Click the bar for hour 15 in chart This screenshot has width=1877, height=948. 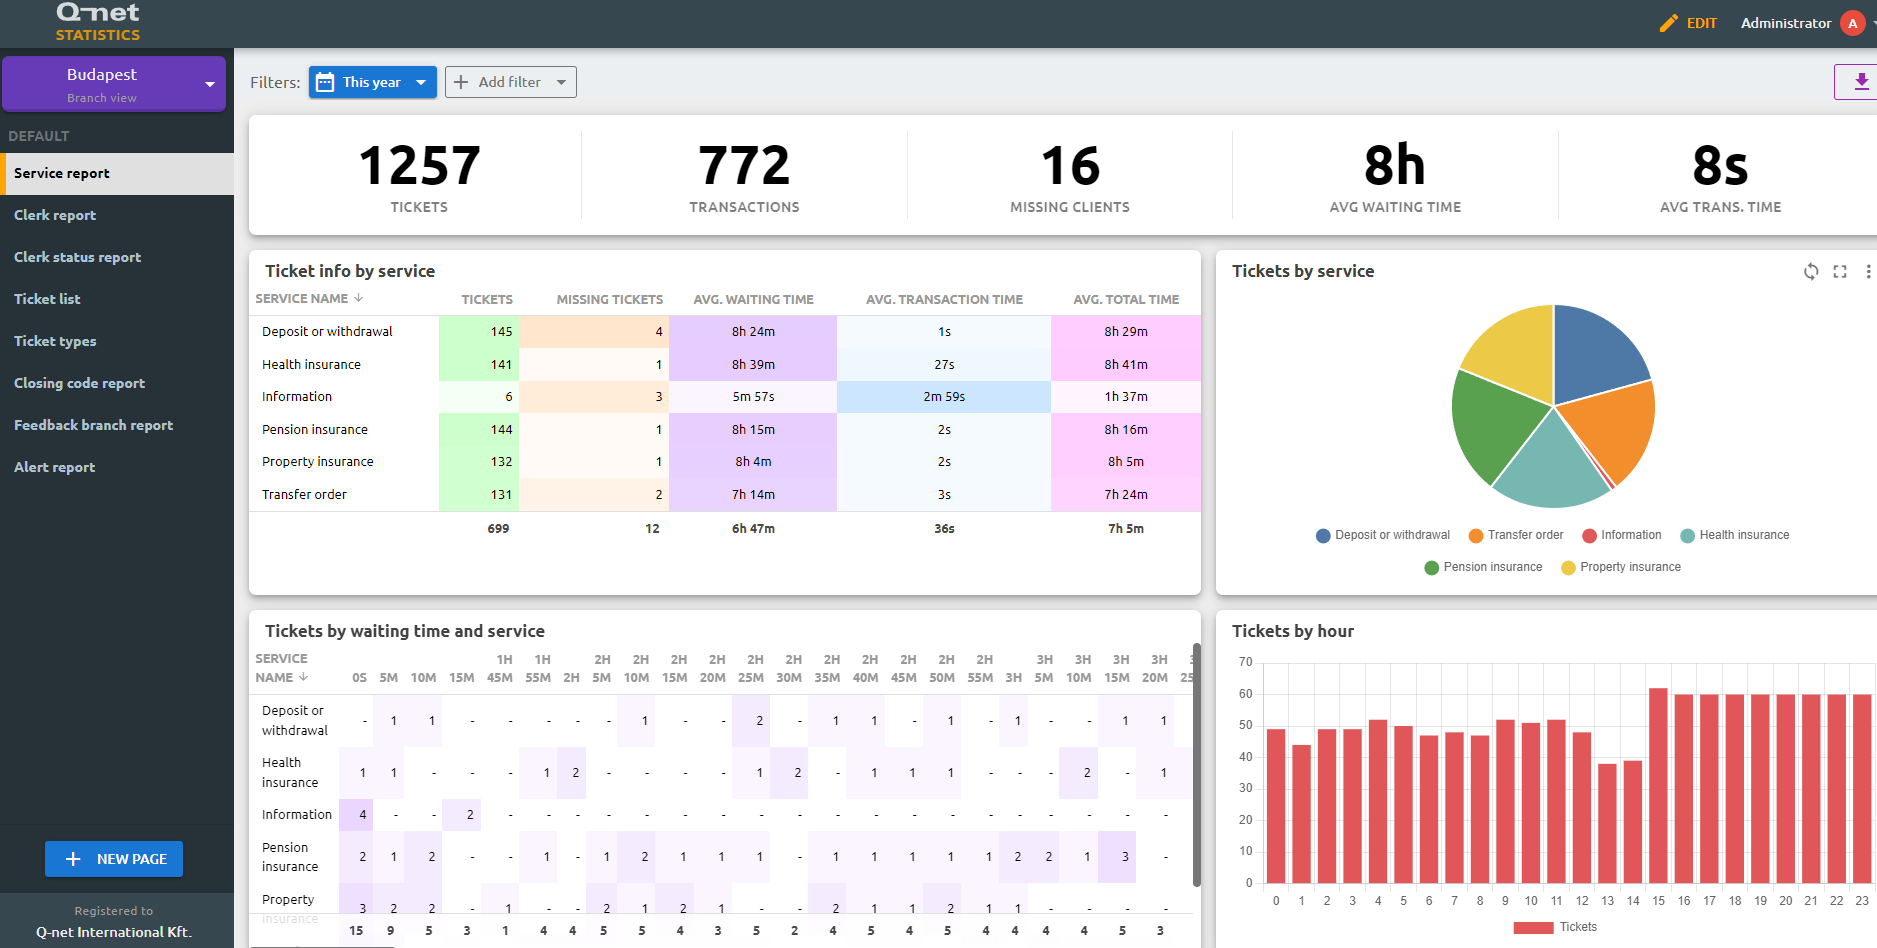[1658, 786]
